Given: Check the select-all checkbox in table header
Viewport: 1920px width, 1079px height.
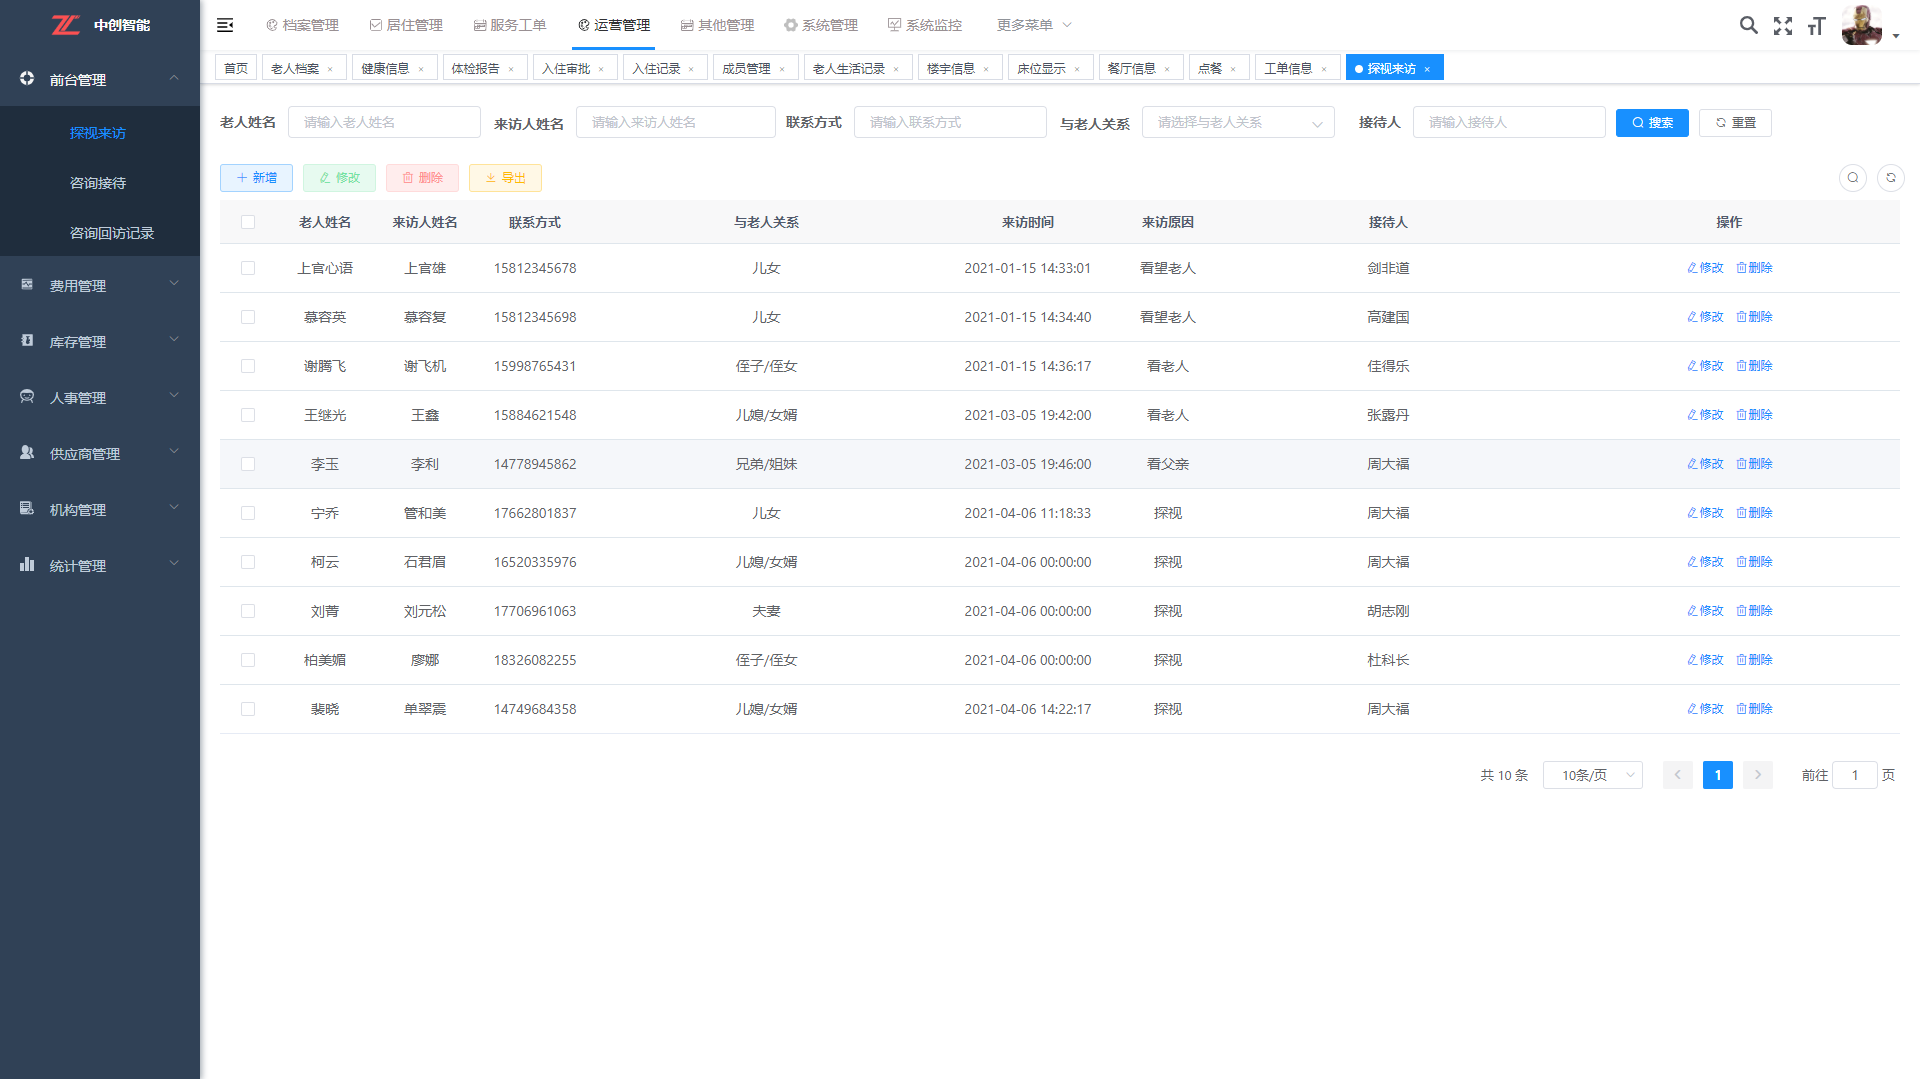Looking at the screenshot, I should tap(248, 222).
